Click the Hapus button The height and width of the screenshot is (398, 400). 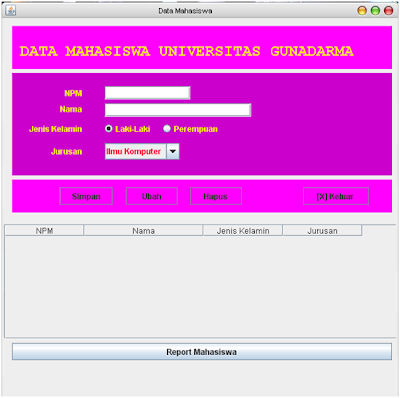point(216,196)
